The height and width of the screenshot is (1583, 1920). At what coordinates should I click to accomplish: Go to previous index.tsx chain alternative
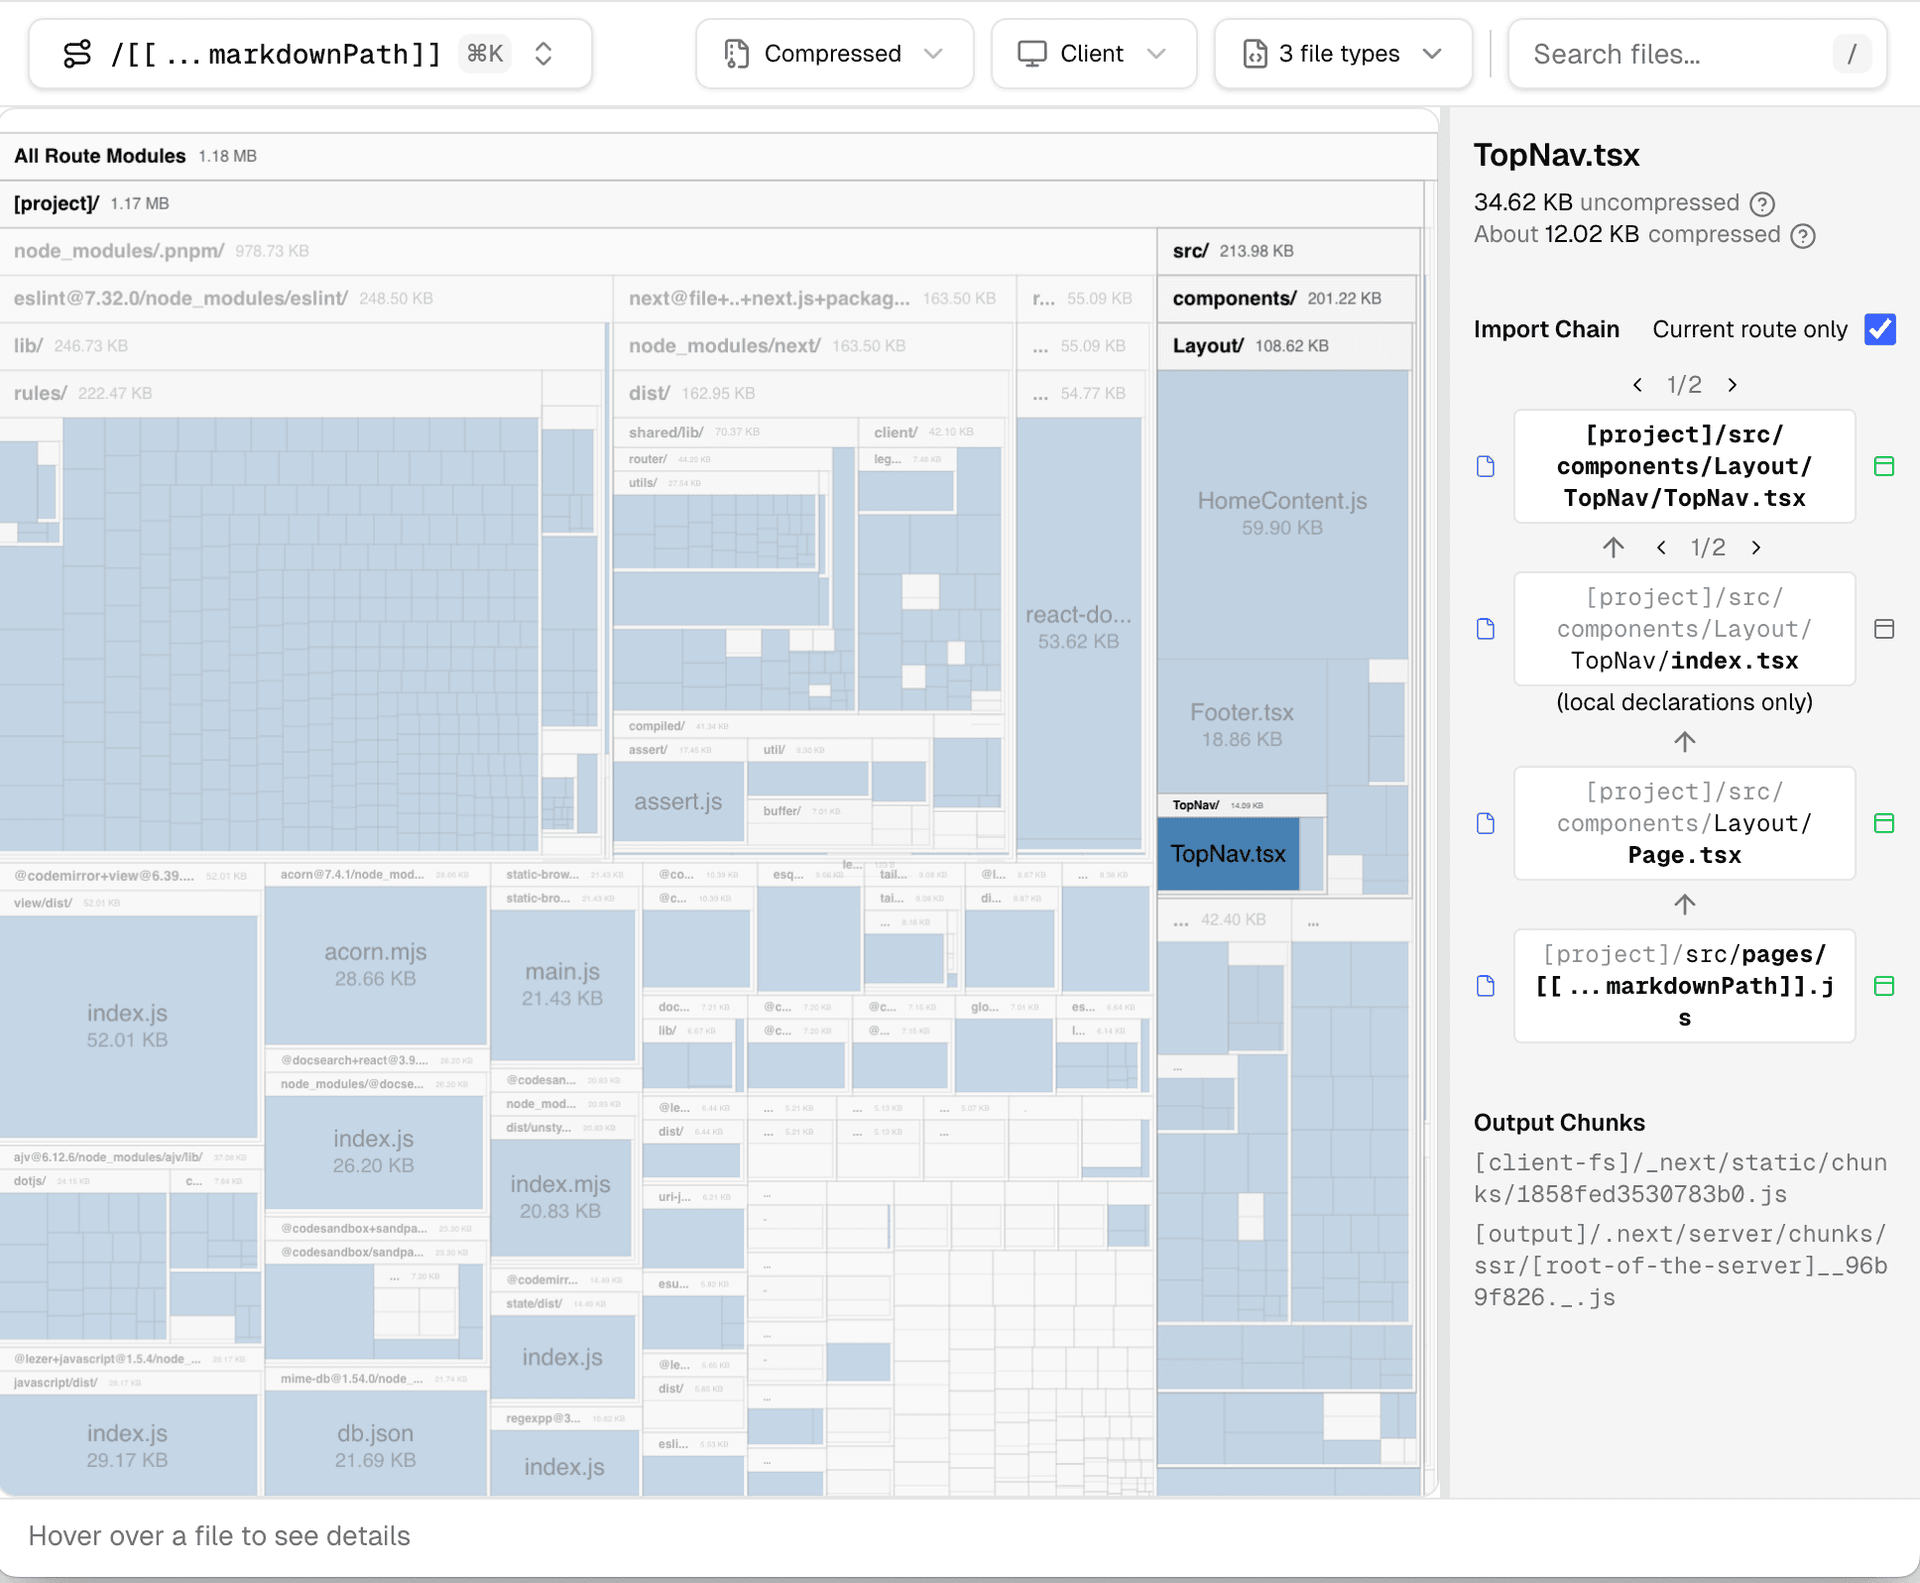click(x=1661, y=548)
